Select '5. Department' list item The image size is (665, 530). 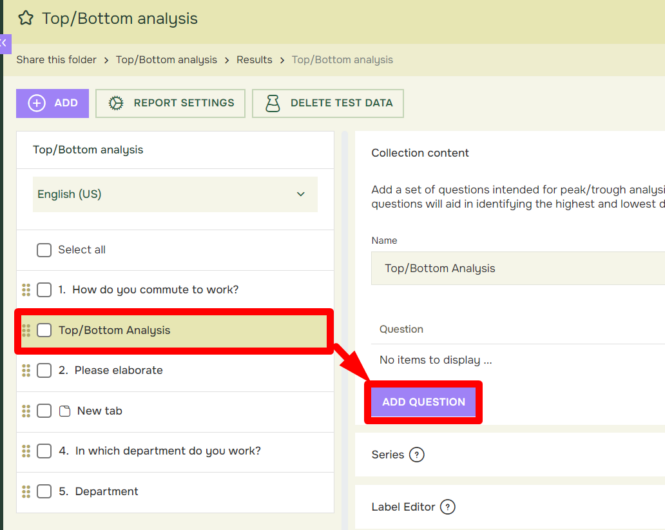pos(175,491)
